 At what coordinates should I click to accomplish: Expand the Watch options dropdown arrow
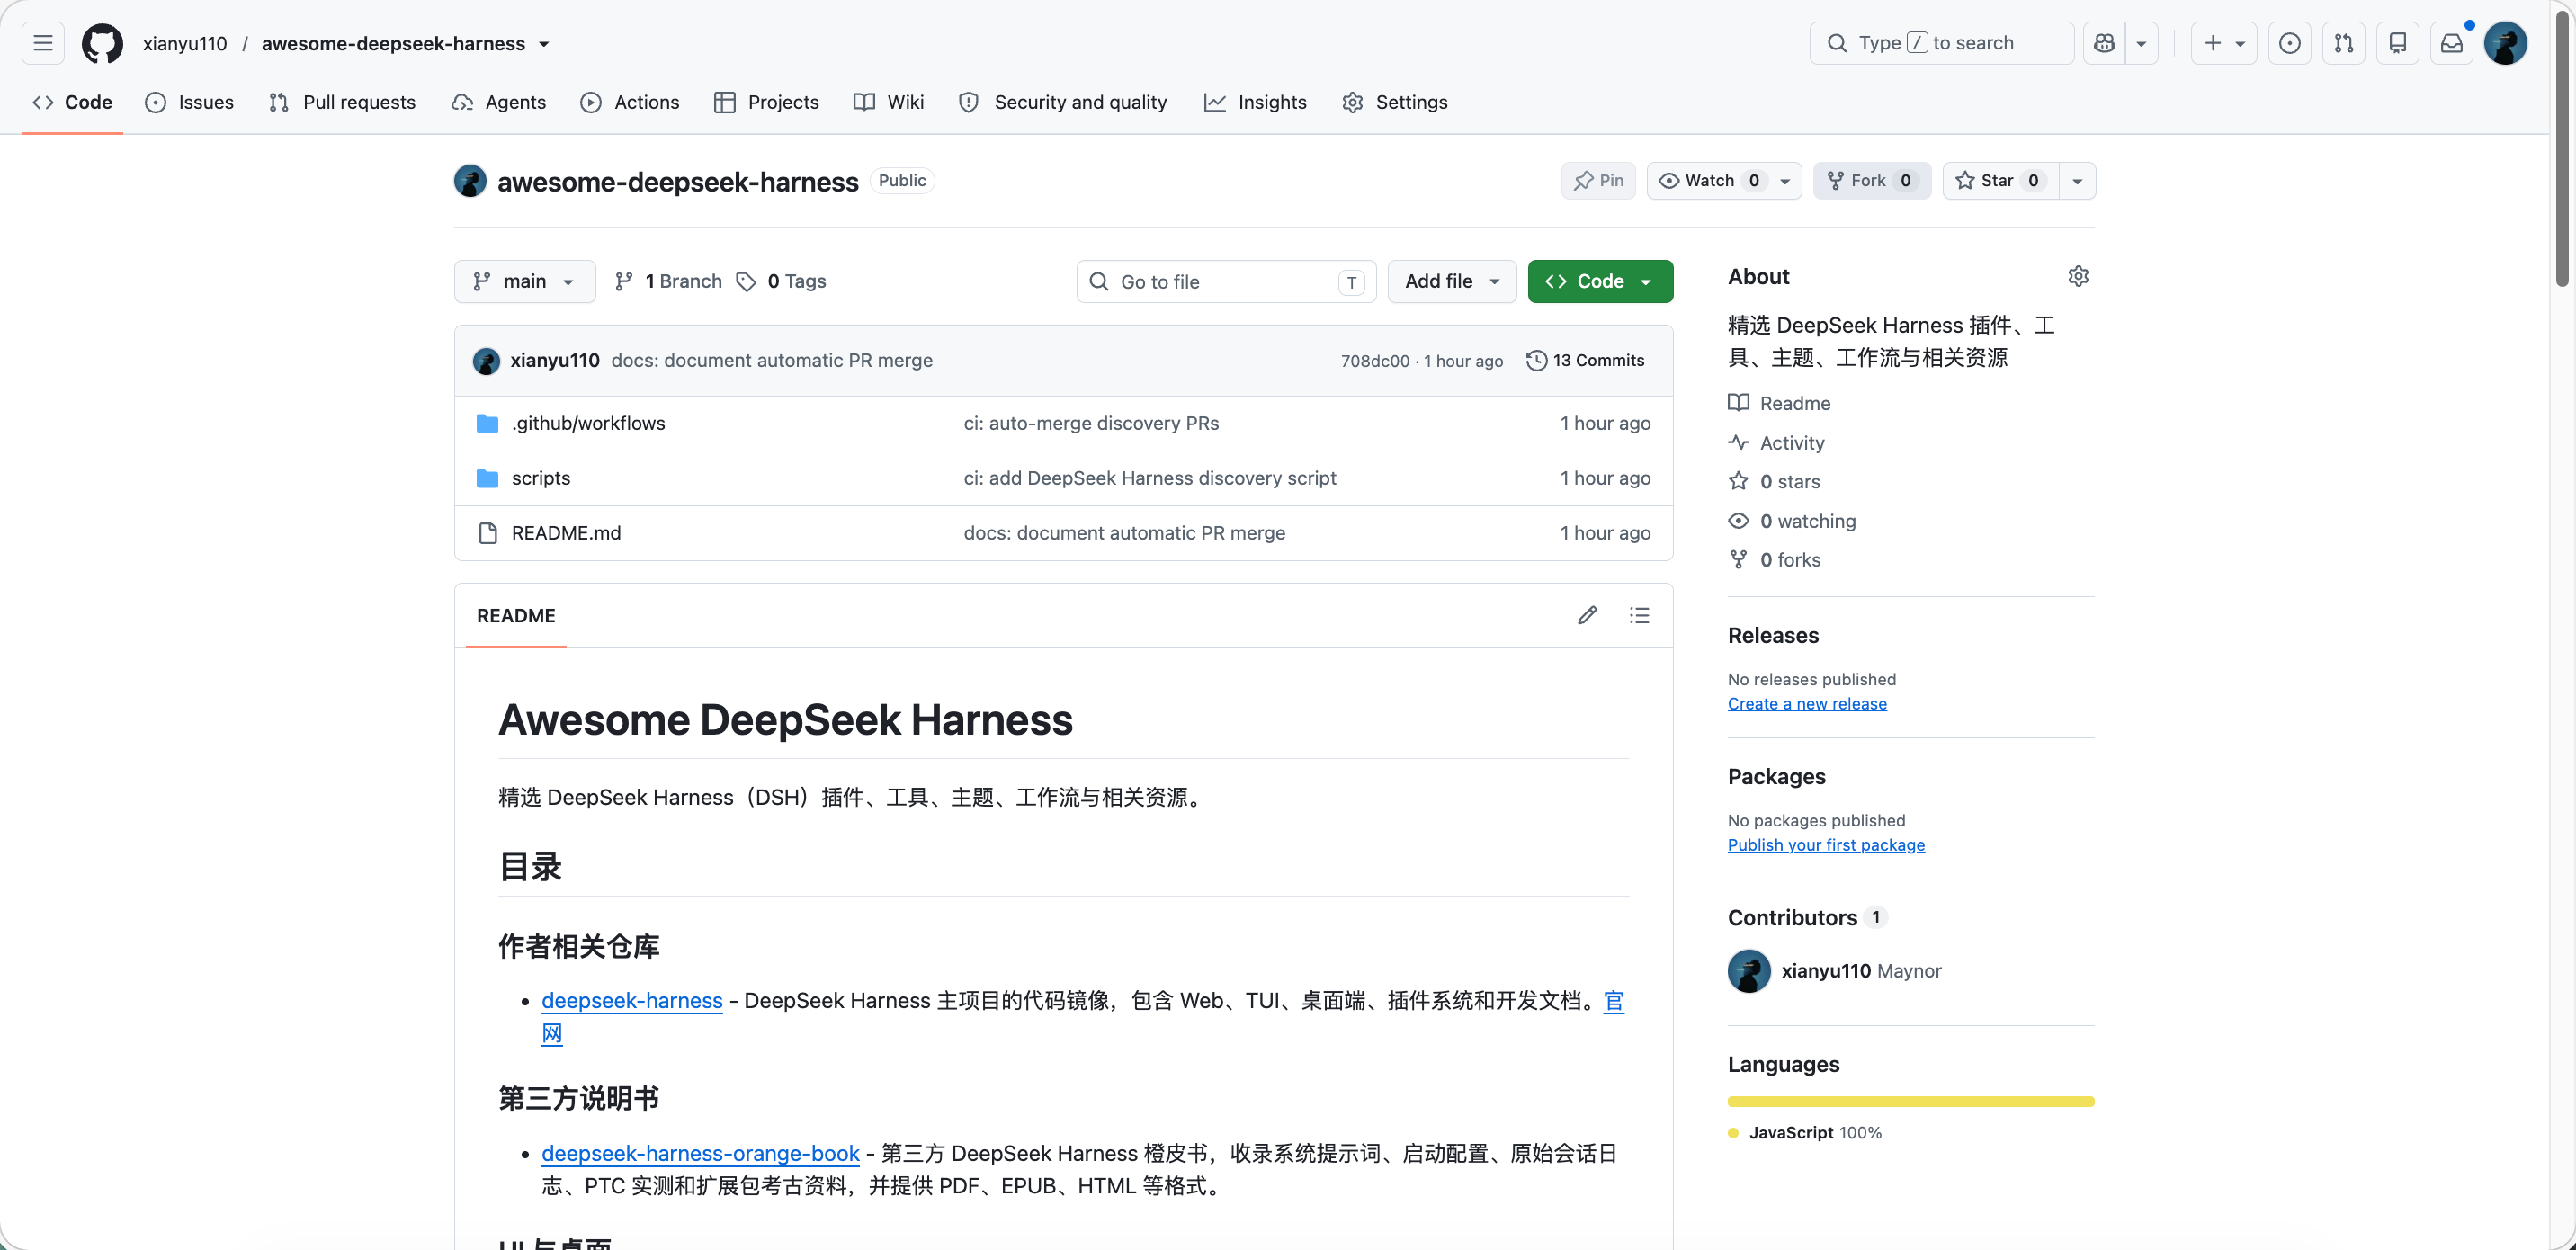click(1785, 181)
